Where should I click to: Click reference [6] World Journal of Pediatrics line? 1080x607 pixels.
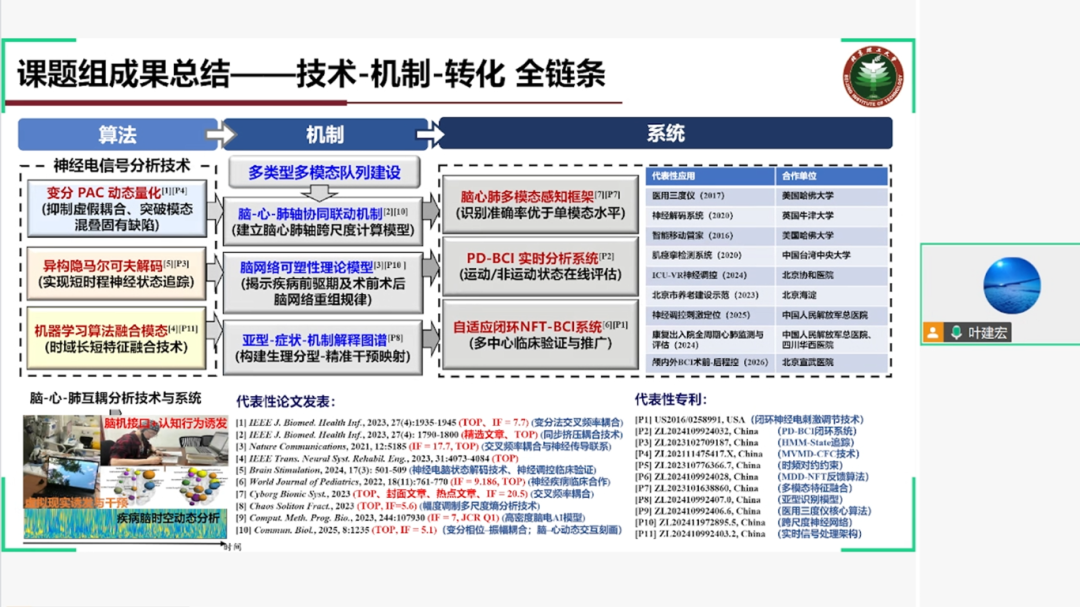(423, 482)
